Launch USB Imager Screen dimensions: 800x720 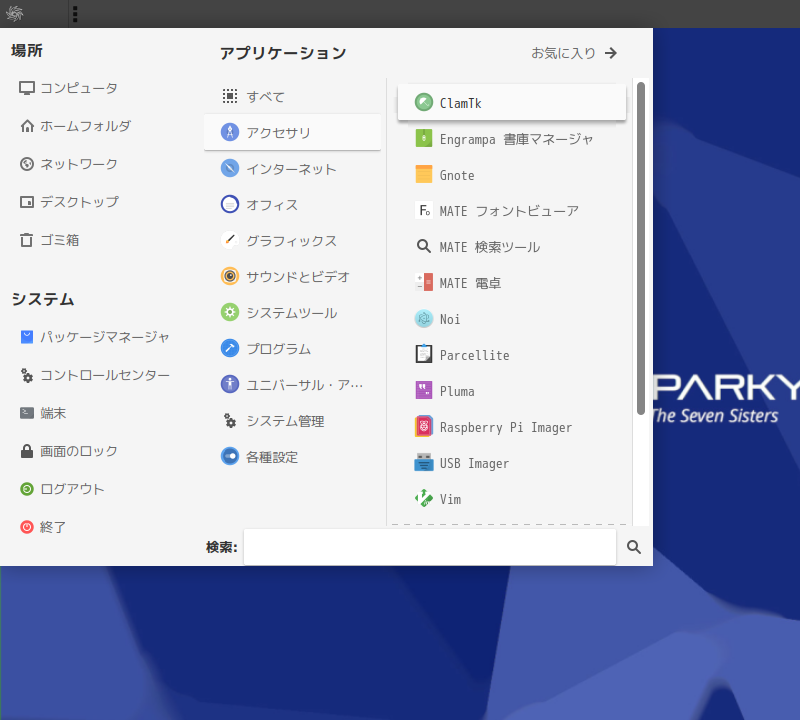(512, 463)
